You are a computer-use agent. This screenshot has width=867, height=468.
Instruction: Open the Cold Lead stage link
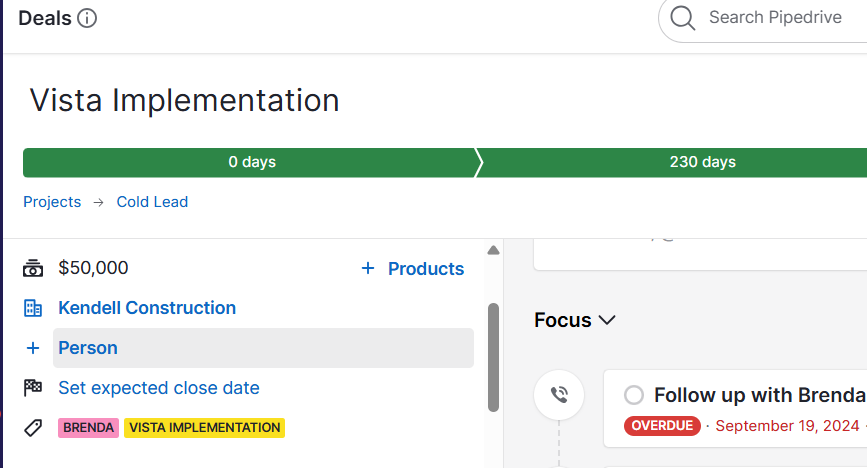click(152, 202)
